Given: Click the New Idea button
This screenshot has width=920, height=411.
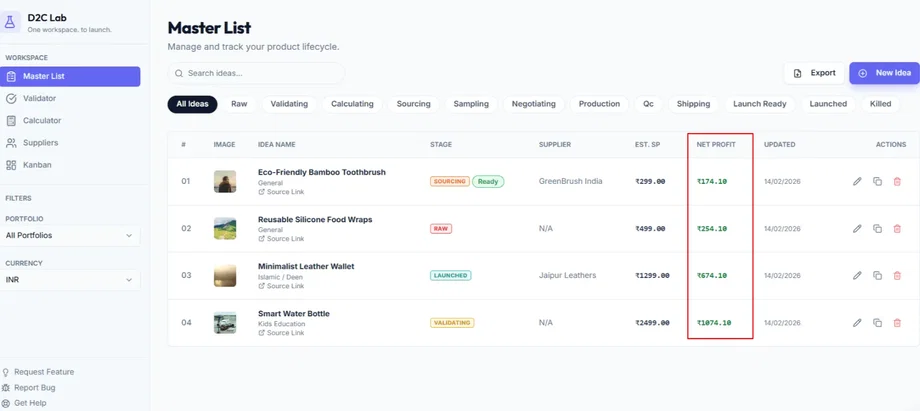Looking at the screenshot, I should coord(884,73).
